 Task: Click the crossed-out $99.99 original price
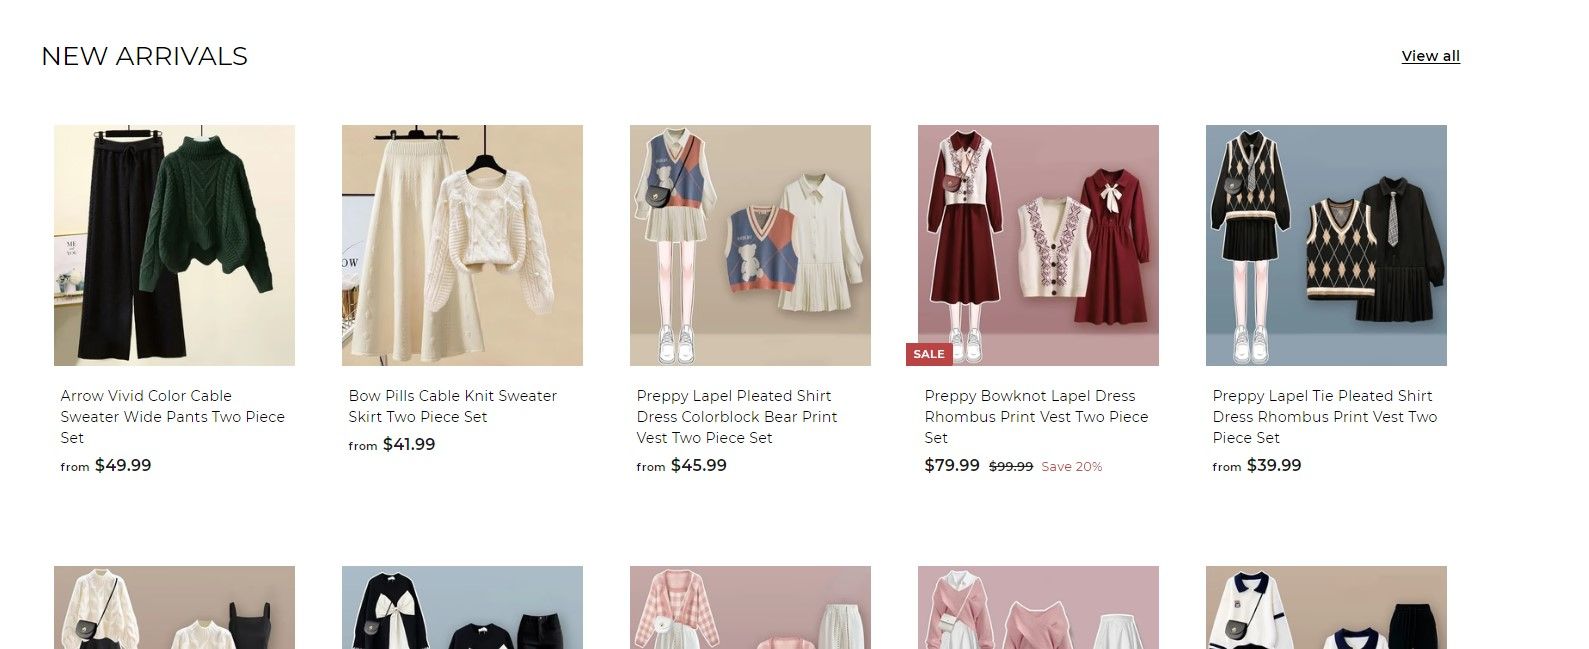point(1011,466)
